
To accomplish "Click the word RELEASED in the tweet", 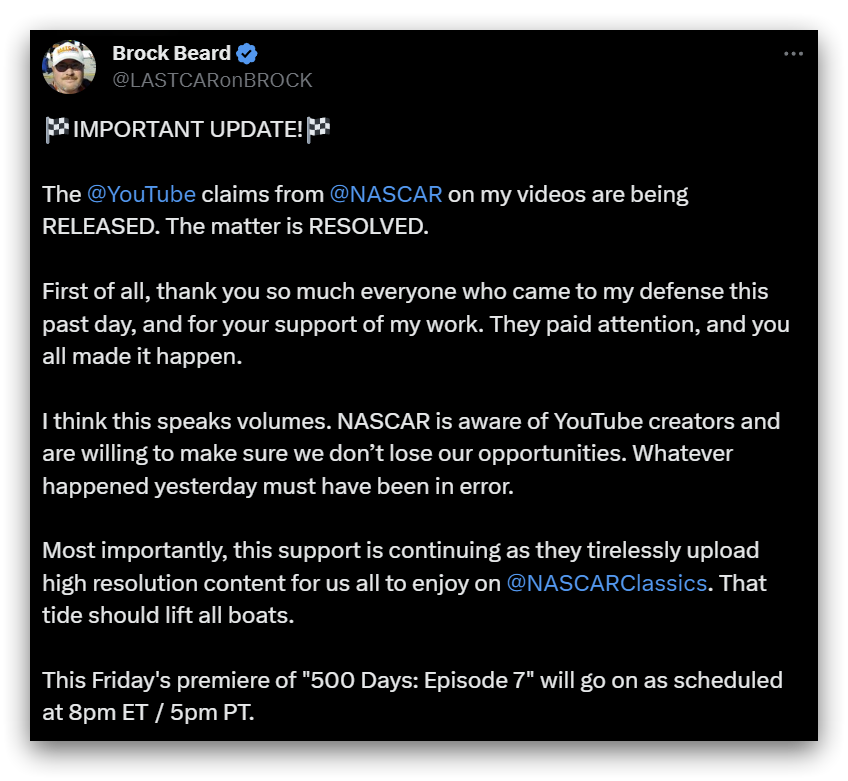I will tap(101, 227).
